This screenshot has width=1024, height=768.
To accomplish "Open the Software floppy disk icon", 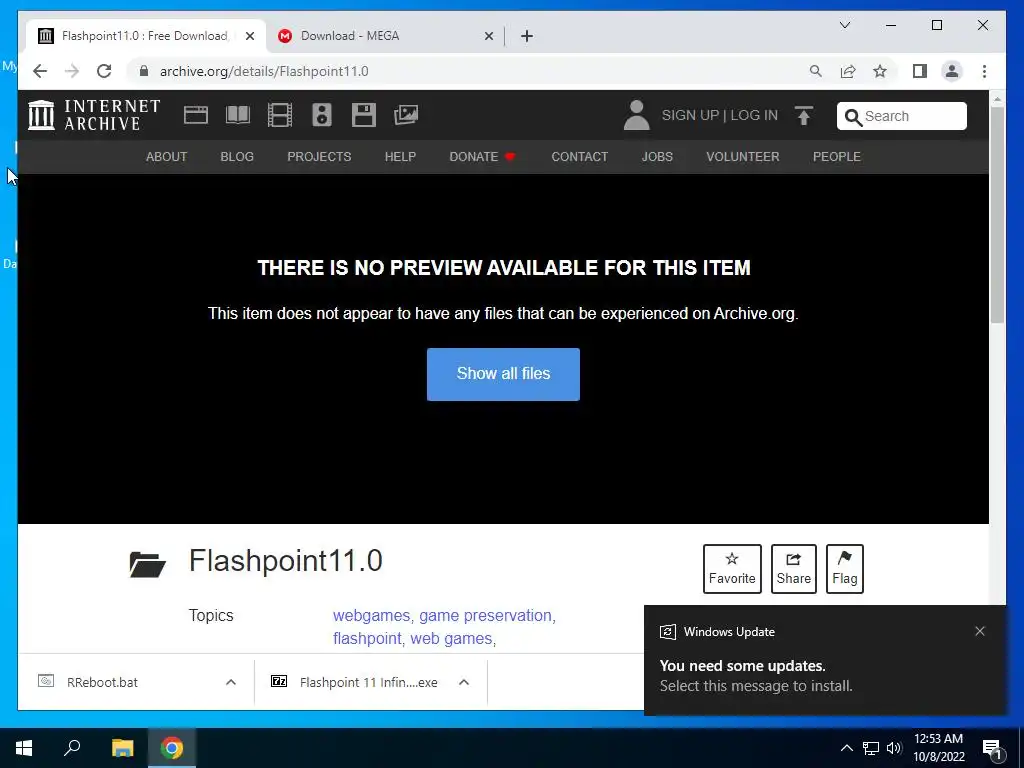I will pos(364,115).
